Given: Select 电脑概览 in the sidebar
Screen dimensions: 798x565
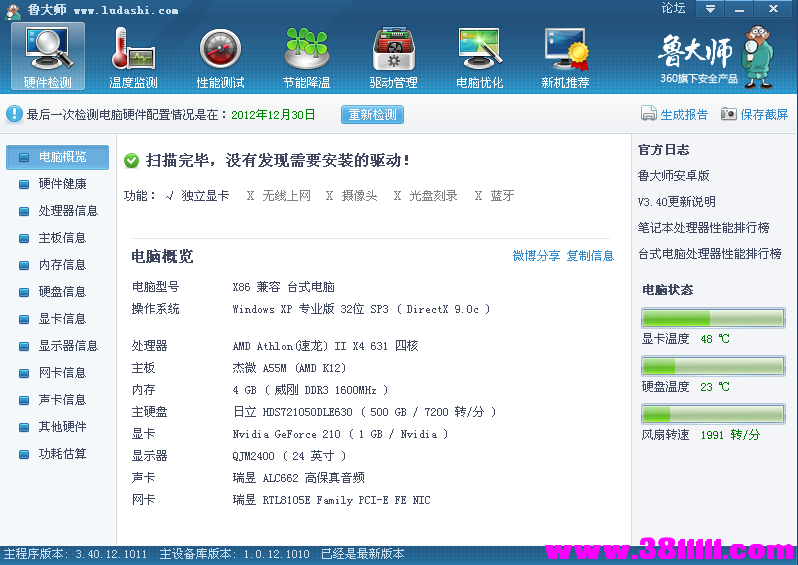Looking at the screenshot, I should click(58, 157).
